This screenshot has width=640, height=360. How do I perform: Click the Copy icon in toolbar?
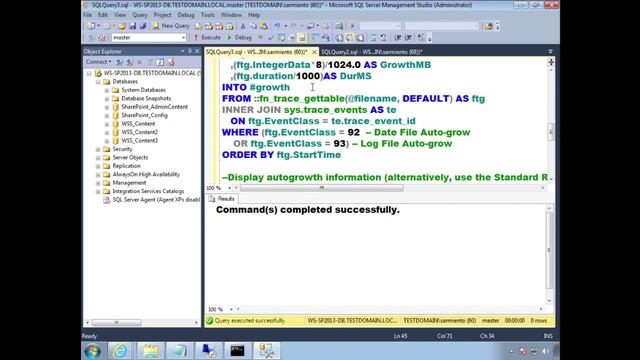point(253,26)
